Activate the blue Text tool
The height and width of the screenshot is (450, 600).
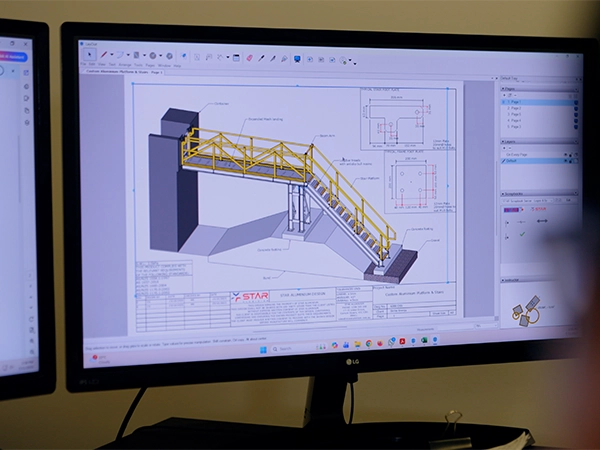[184, 56]
